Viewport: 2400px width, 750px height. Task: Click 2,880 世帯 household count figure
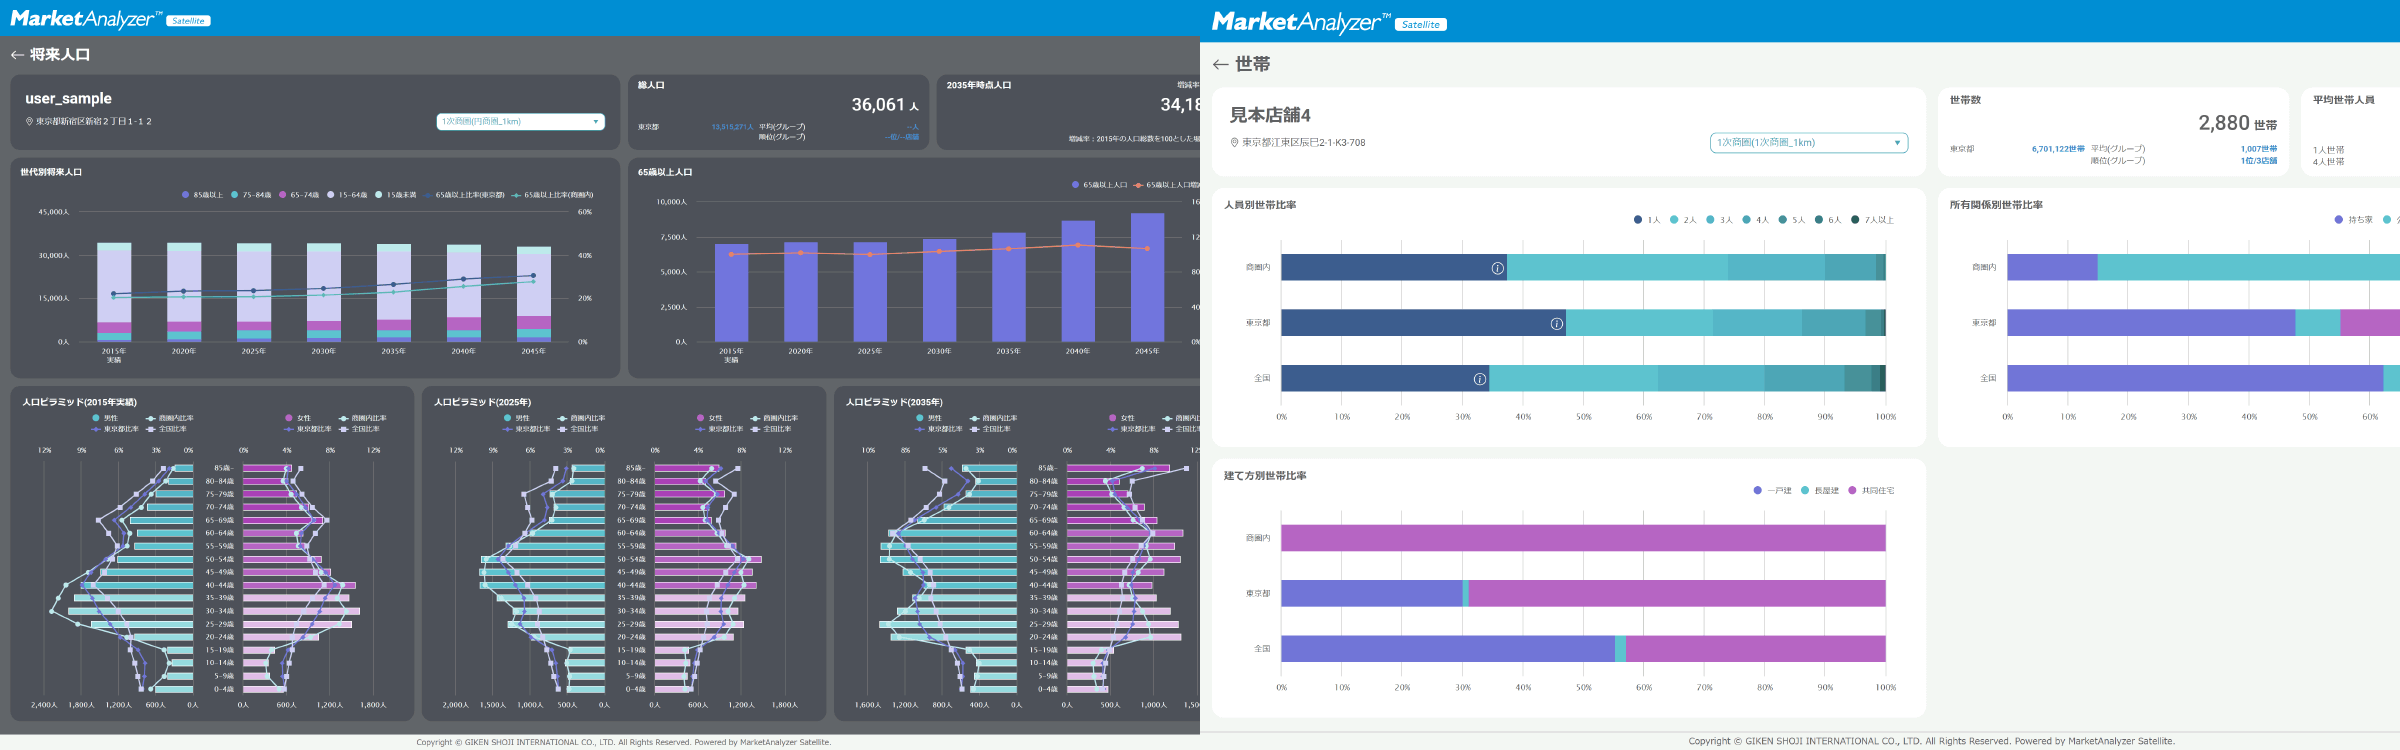(x=2237, y=123)
